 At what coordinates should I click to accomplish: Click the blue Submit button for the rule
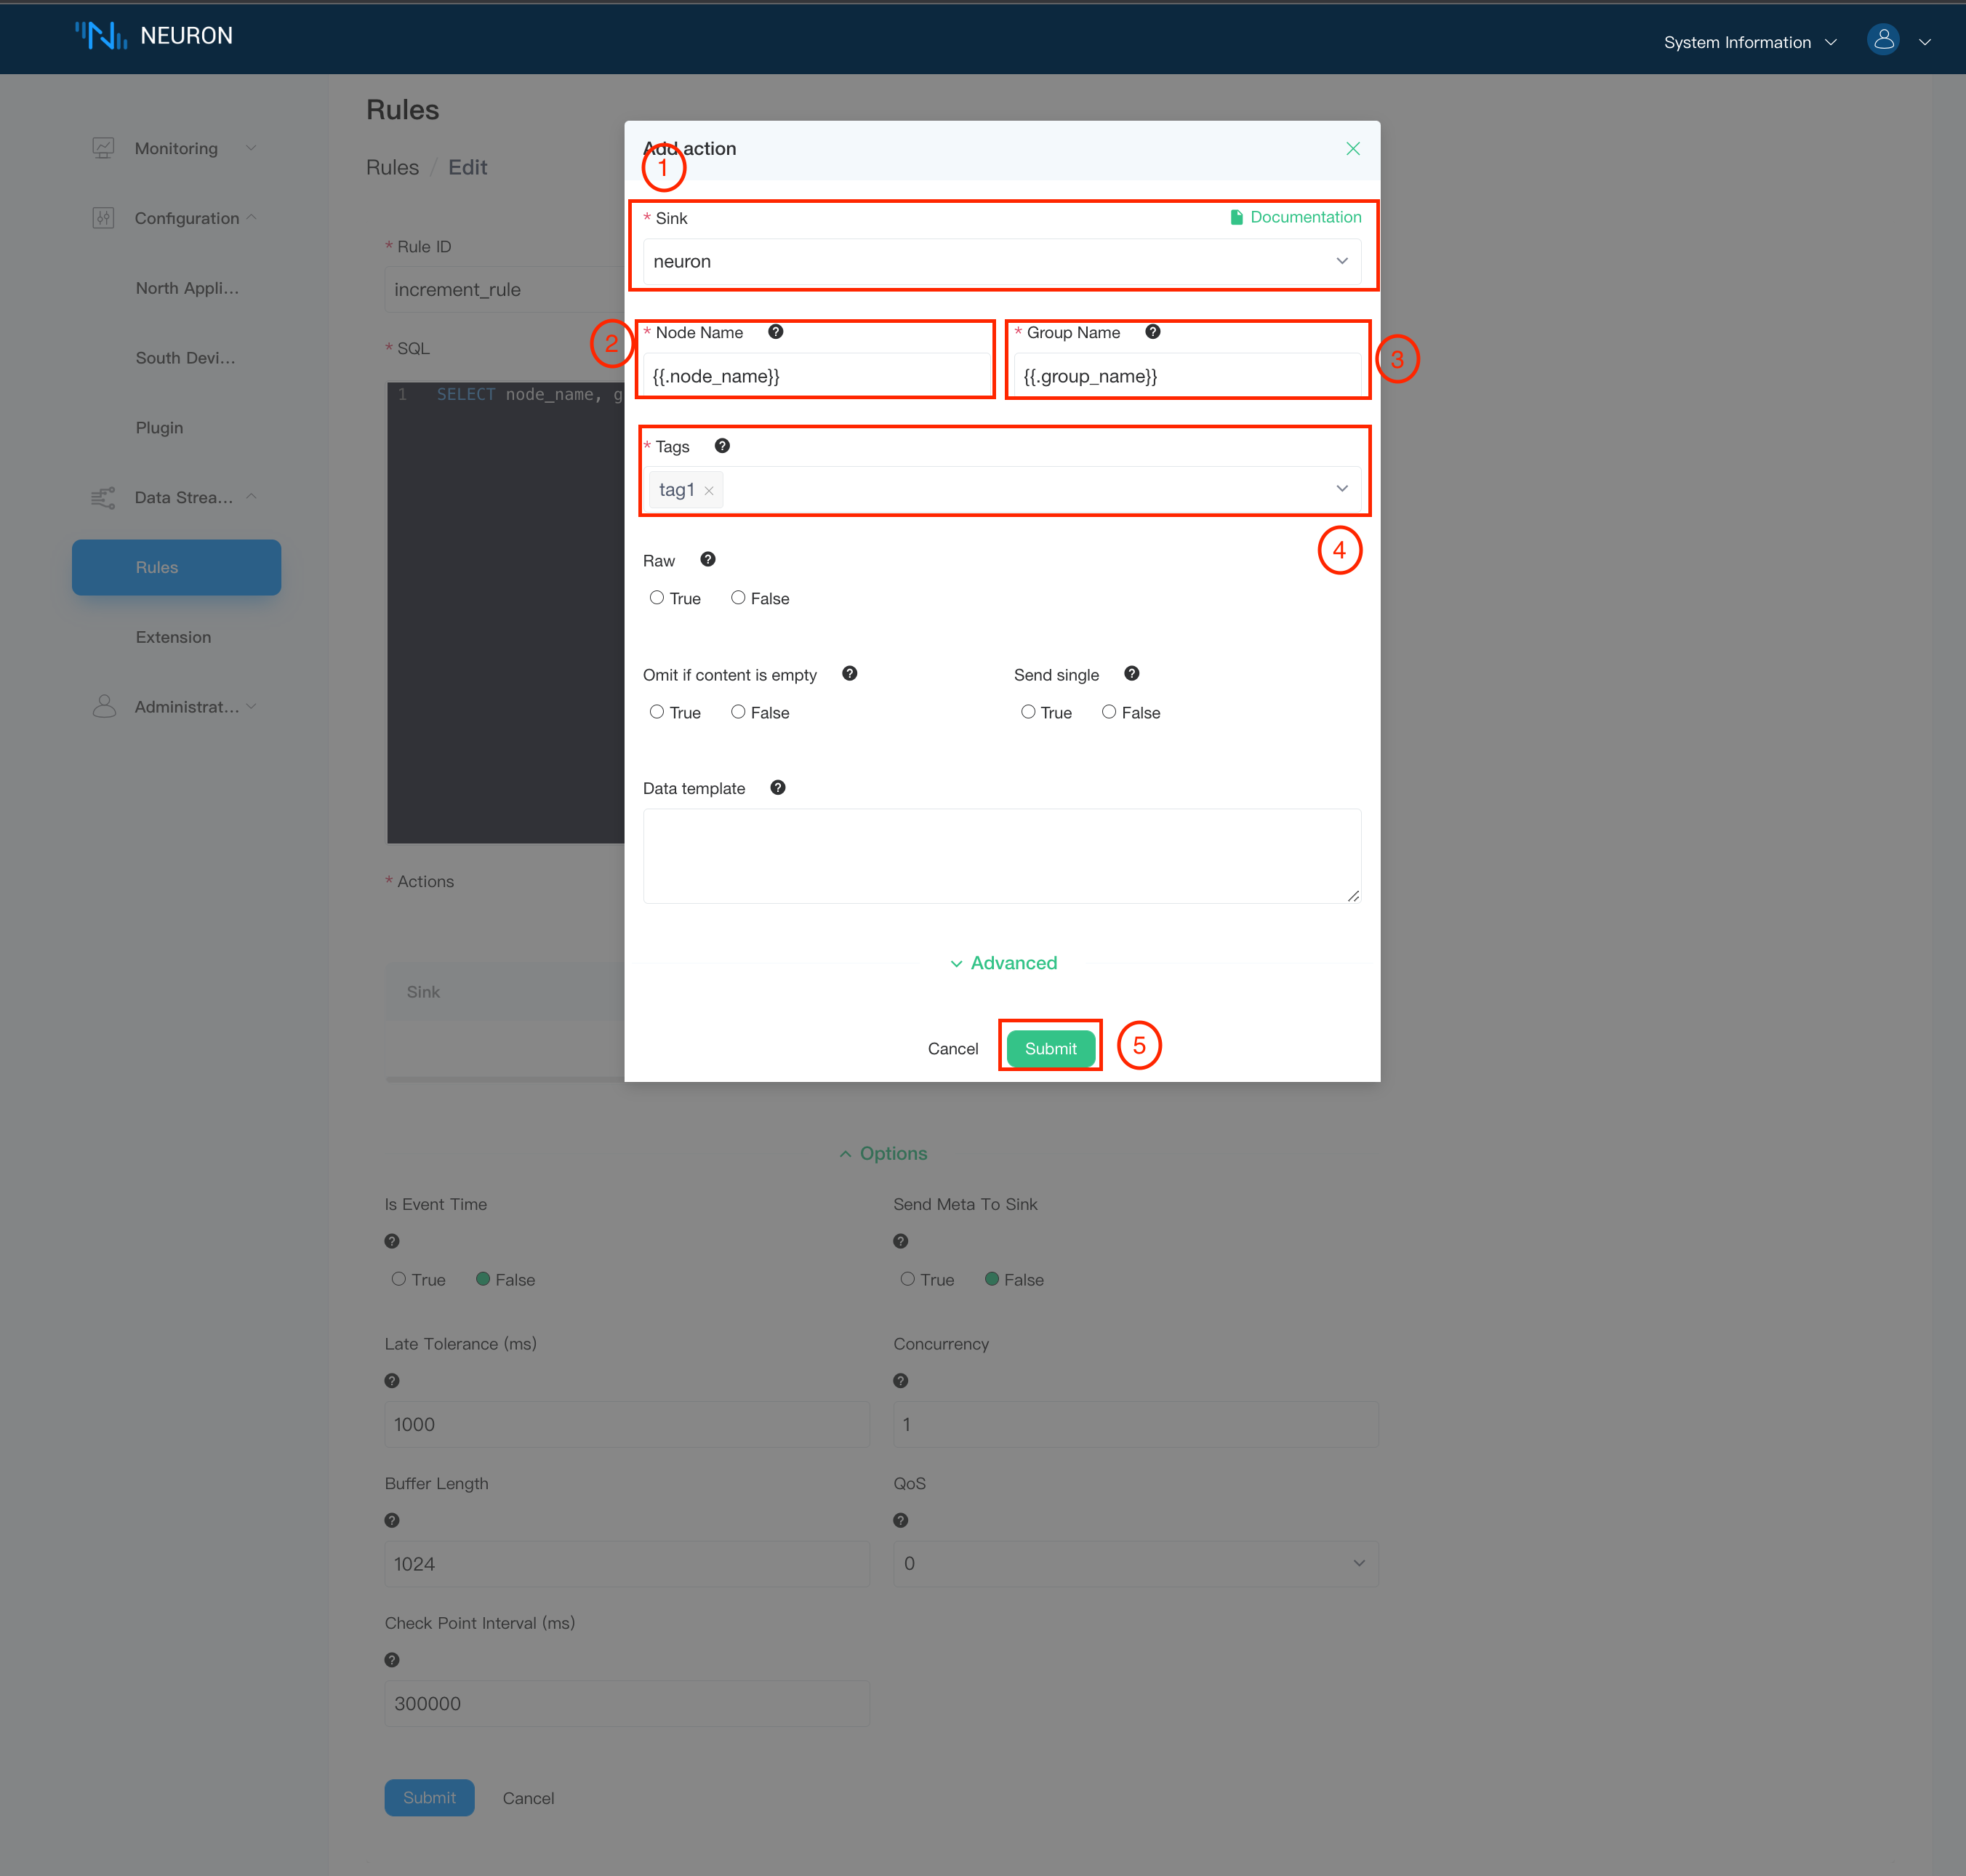[429, 1797]
